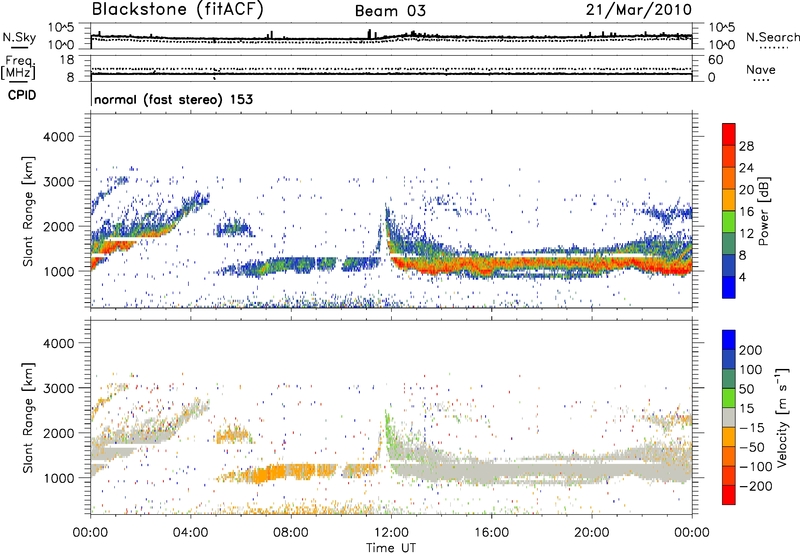Image resolution: width=800 pixels, height=554 pixels.
Task: Click the '4000' tick on power panel
Action: 59,137
